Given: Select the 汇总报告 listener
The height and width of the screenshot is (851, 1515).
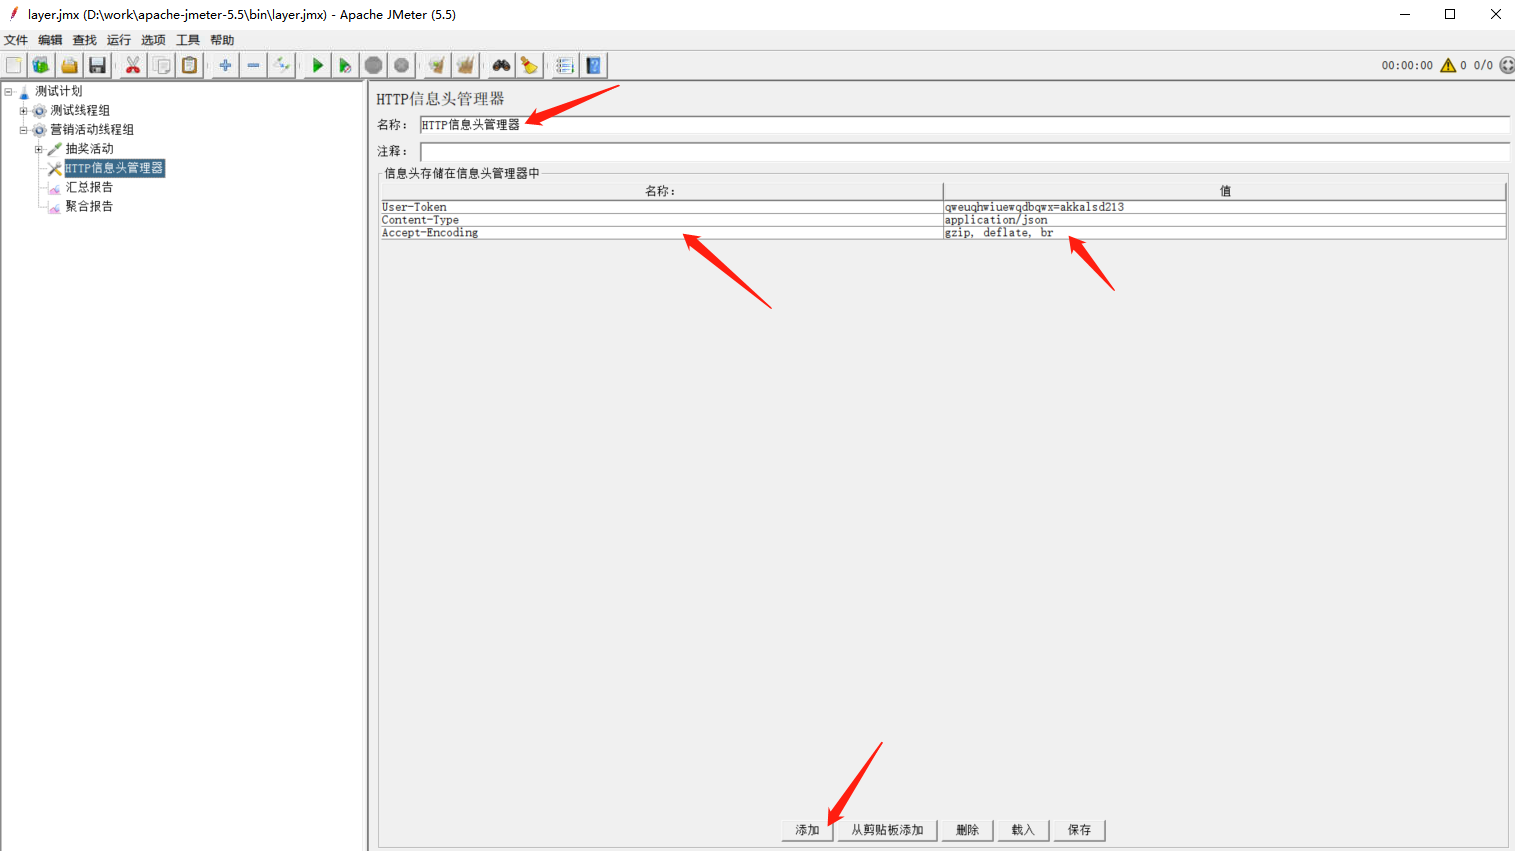Looking at the screenshot, I should (x=89, y=187).
